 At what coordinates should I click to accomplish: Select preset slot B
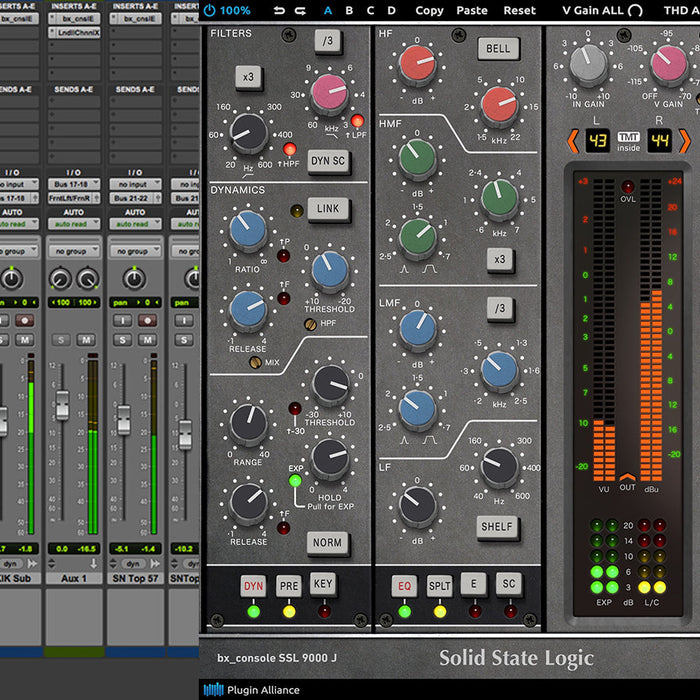click(349, 10)
